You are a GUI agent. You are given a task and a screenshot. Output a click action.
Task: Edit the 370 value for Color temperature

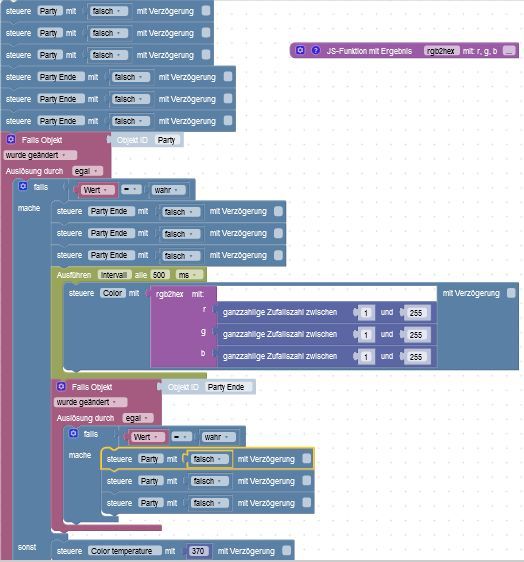(x=197, y=551)
